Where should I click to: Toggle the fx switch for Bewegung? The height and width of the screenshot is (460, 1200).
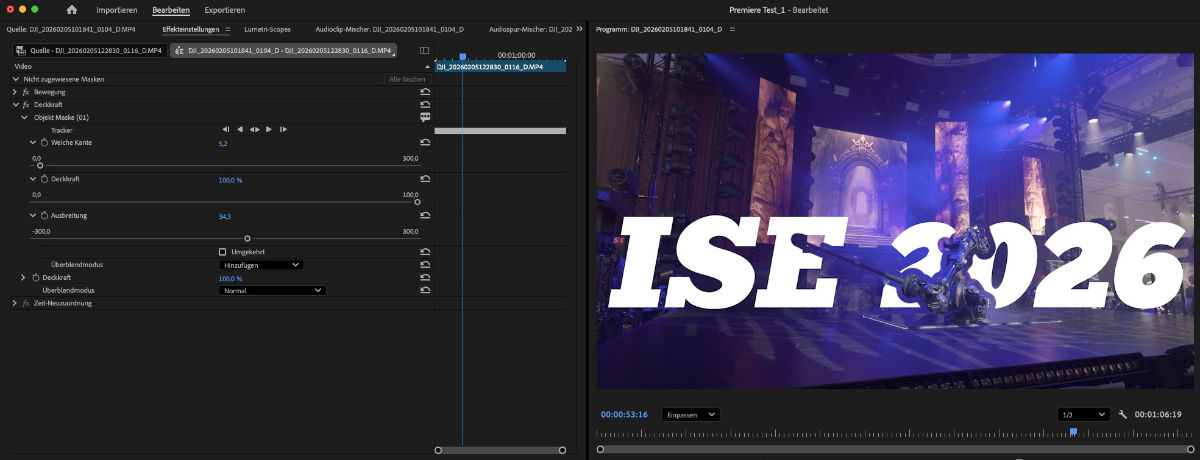(26, 92)
